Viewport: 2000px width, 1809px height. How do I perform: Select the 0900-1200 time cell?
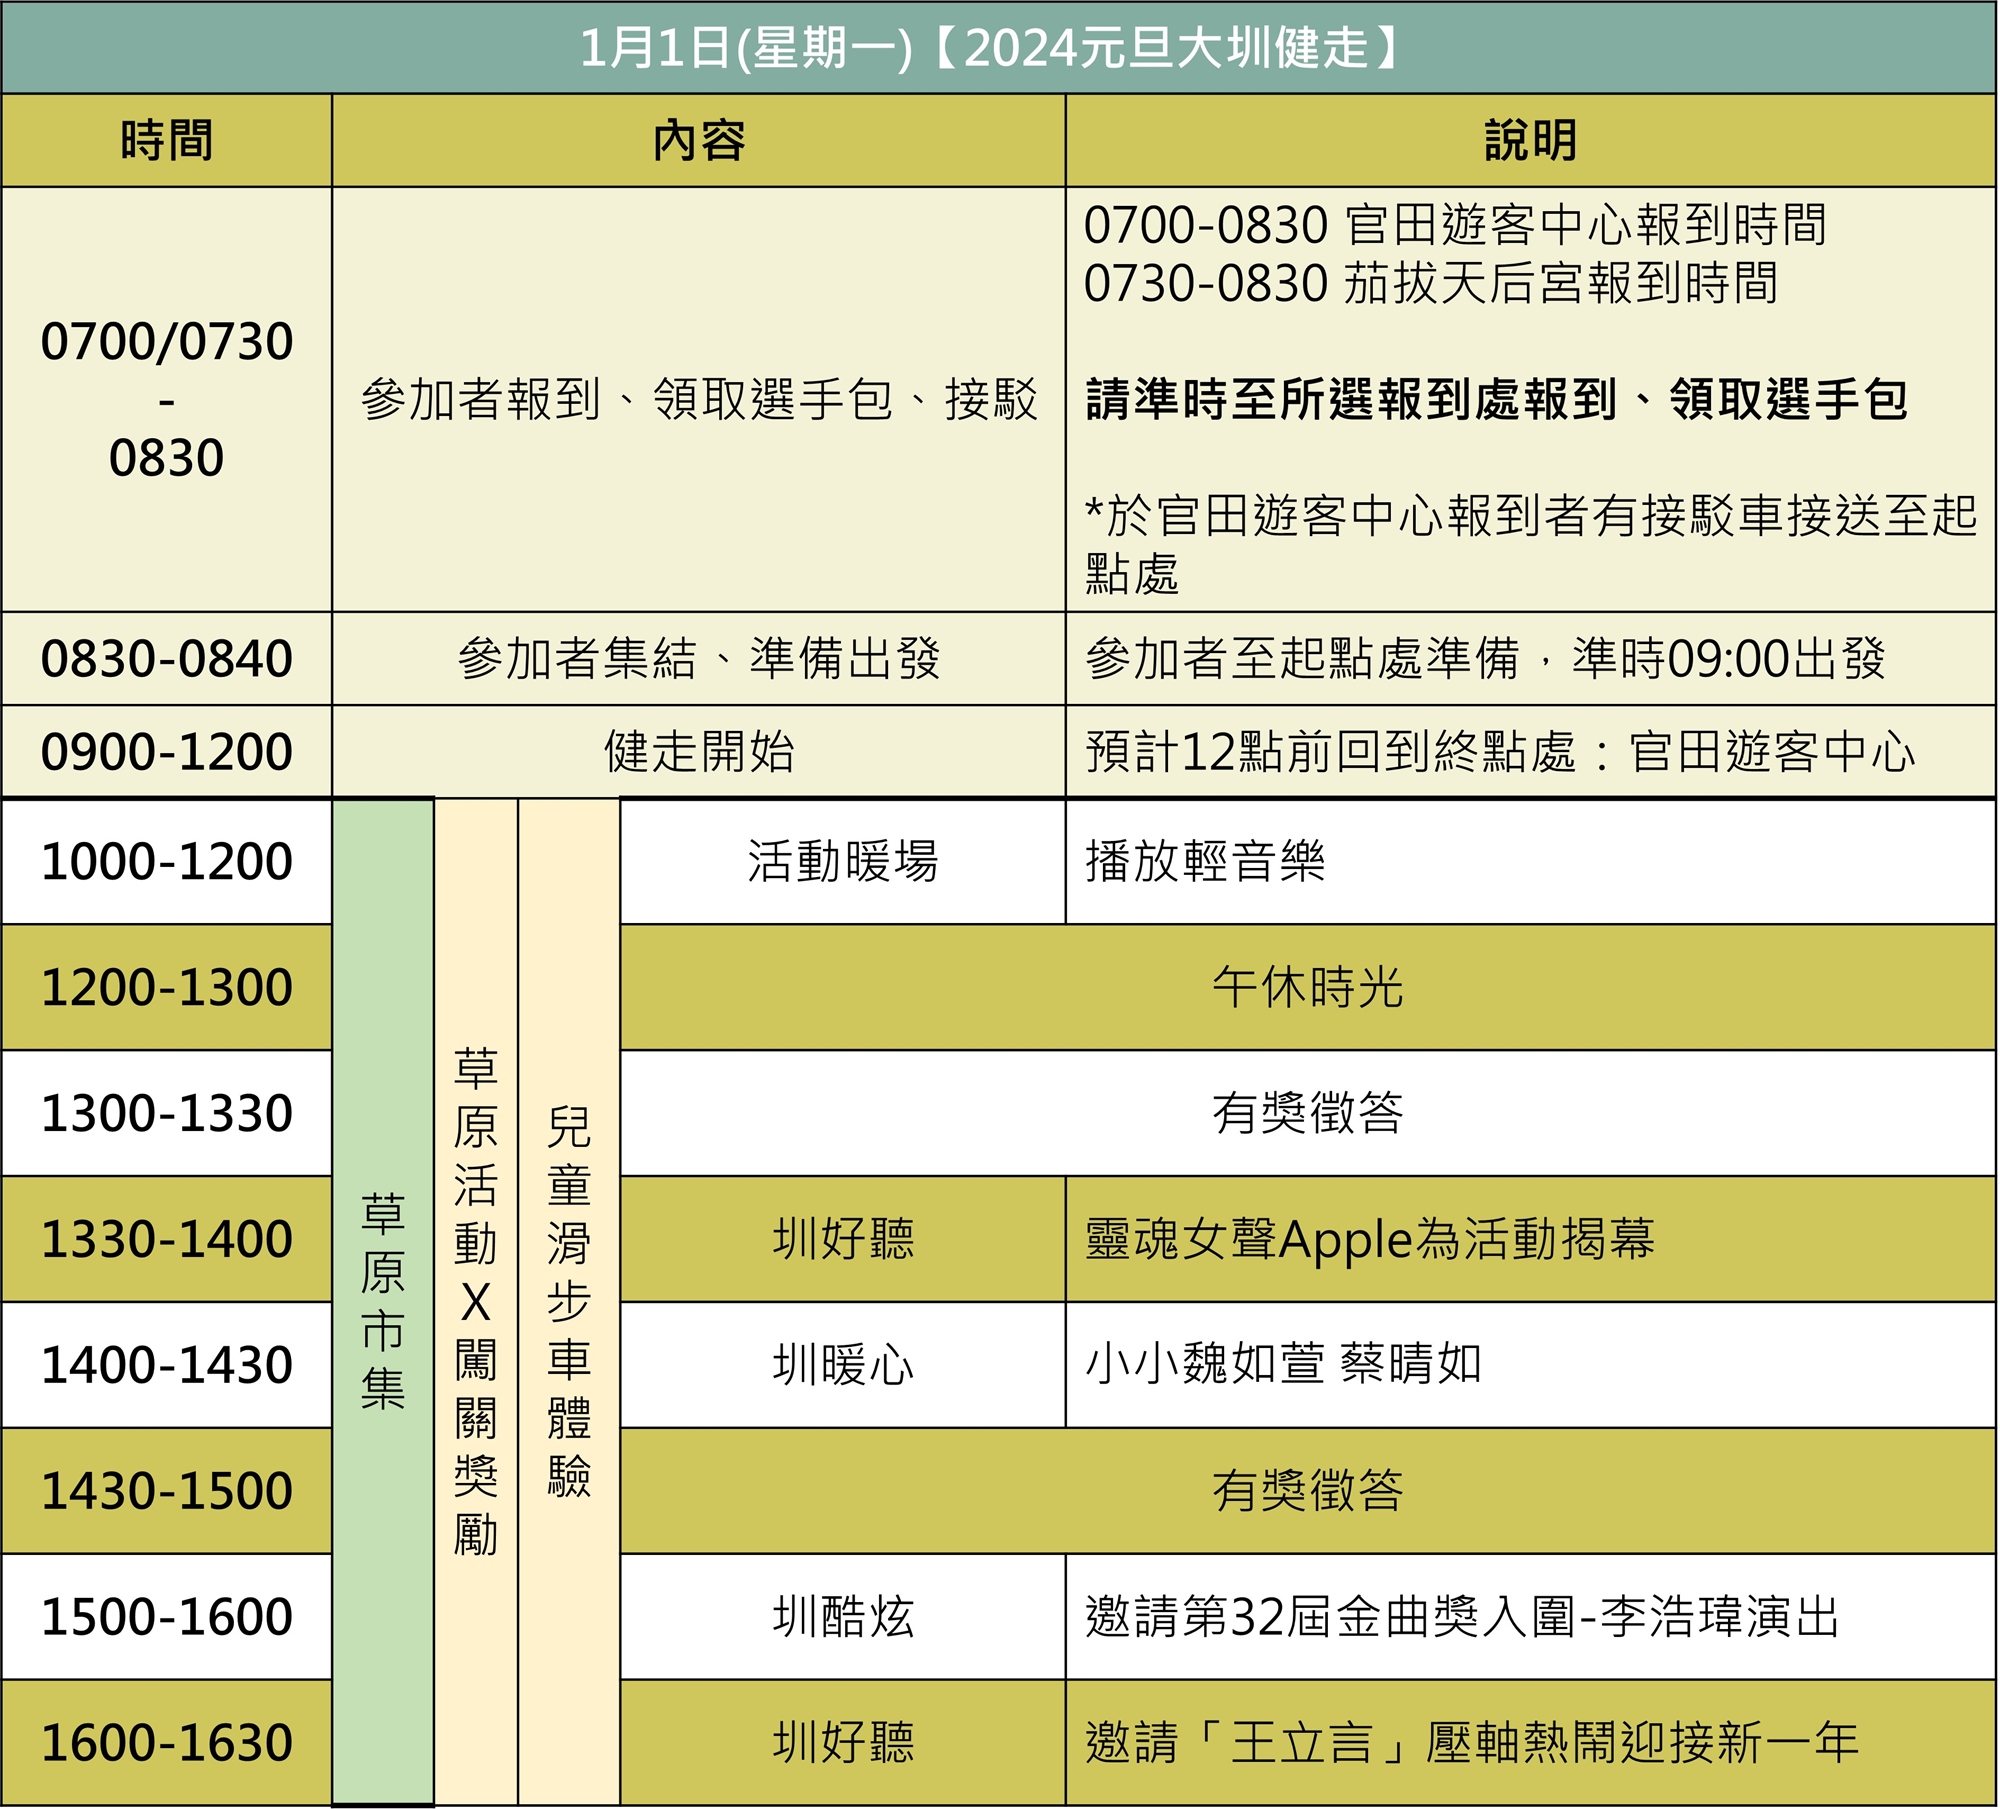pyautogui.click(x=166, y=751)
